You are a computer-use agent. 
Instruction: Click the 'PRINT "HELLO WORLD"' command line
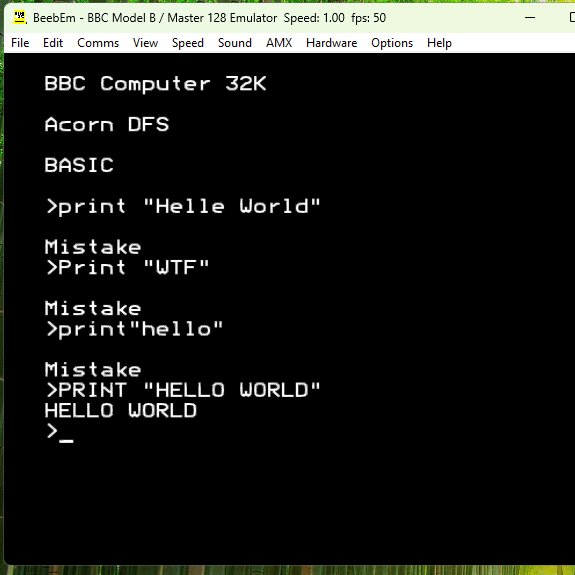click(x=183, y=390)
